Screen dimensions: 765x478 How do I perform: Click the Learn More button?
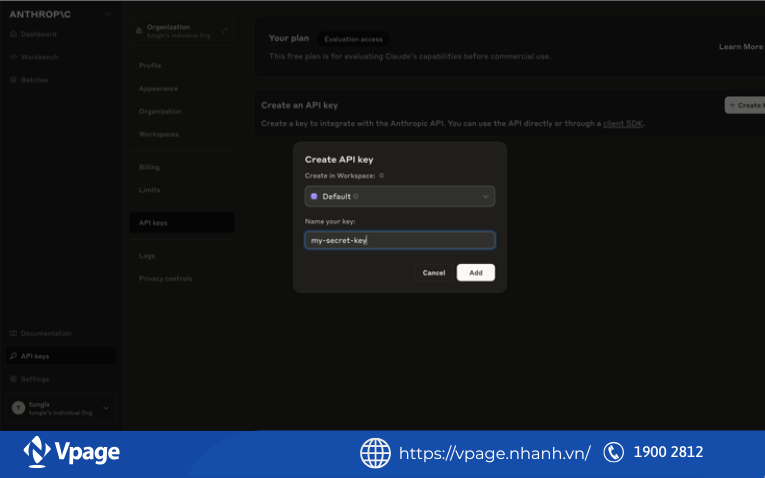pyautogui.click(x=740, y=47)
